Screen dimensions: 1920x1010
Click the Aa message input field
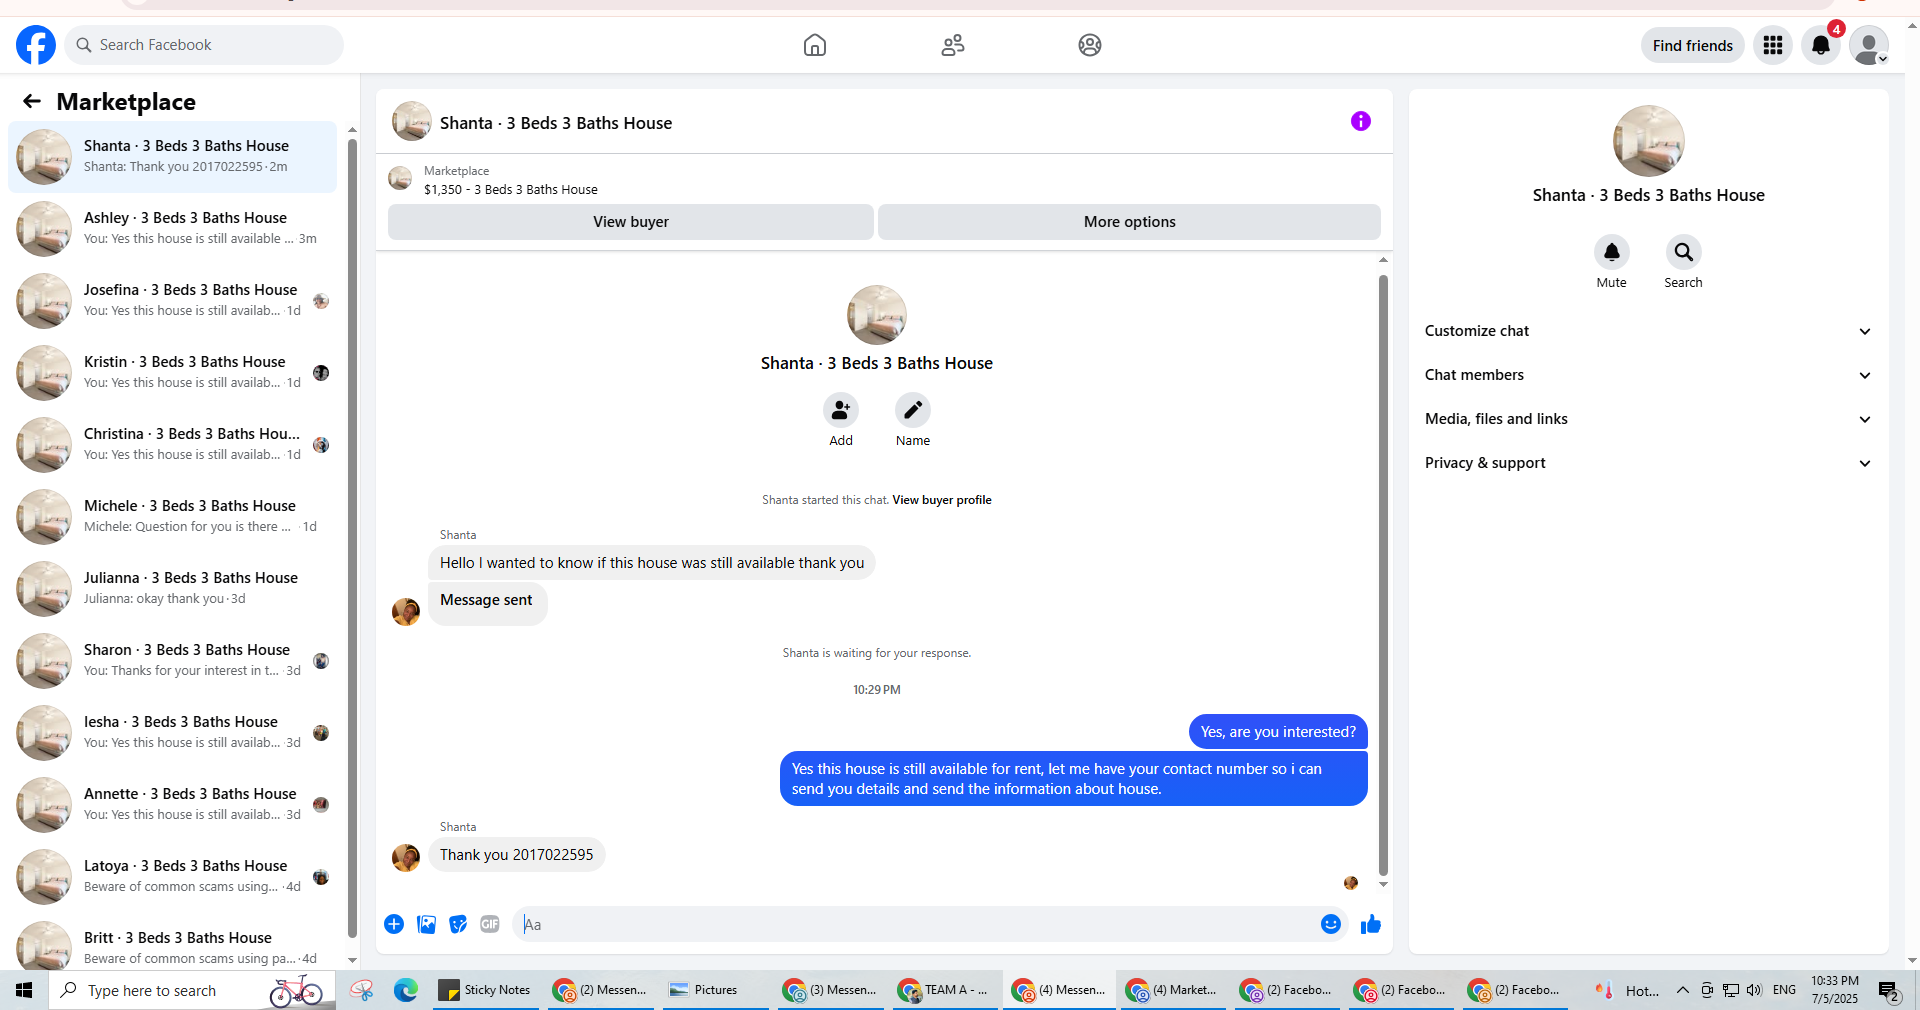tap(918, 924)
